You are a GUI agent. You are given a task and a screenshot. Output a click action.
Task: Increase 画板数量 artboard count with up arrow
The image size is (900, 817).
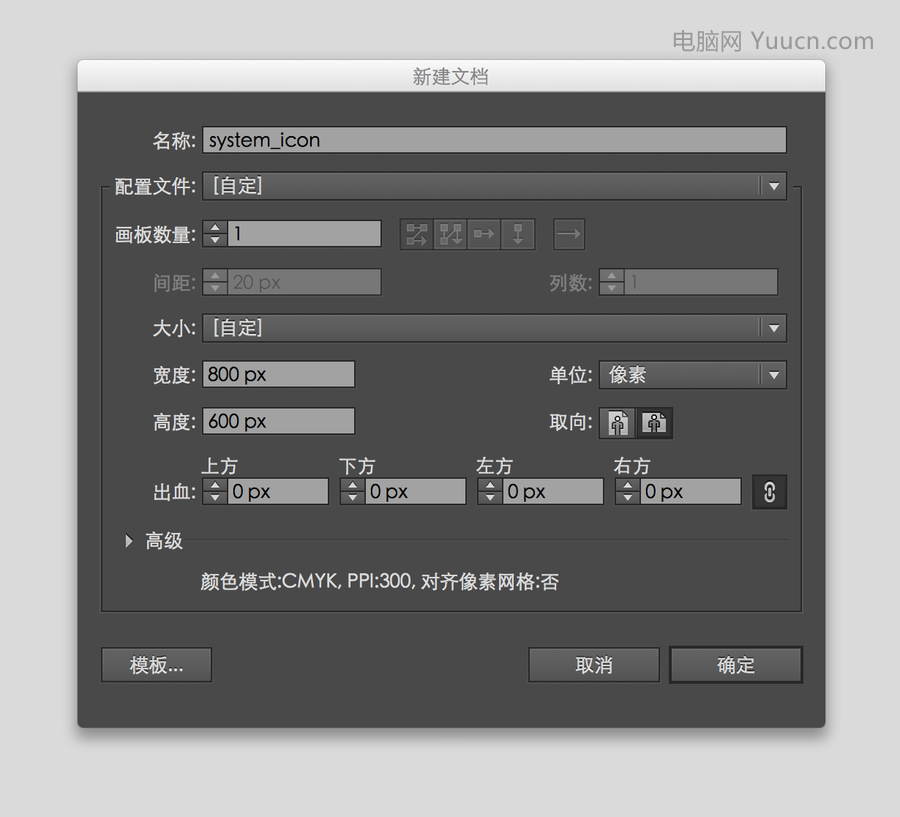pyautogui.click(x=215, y=228)
